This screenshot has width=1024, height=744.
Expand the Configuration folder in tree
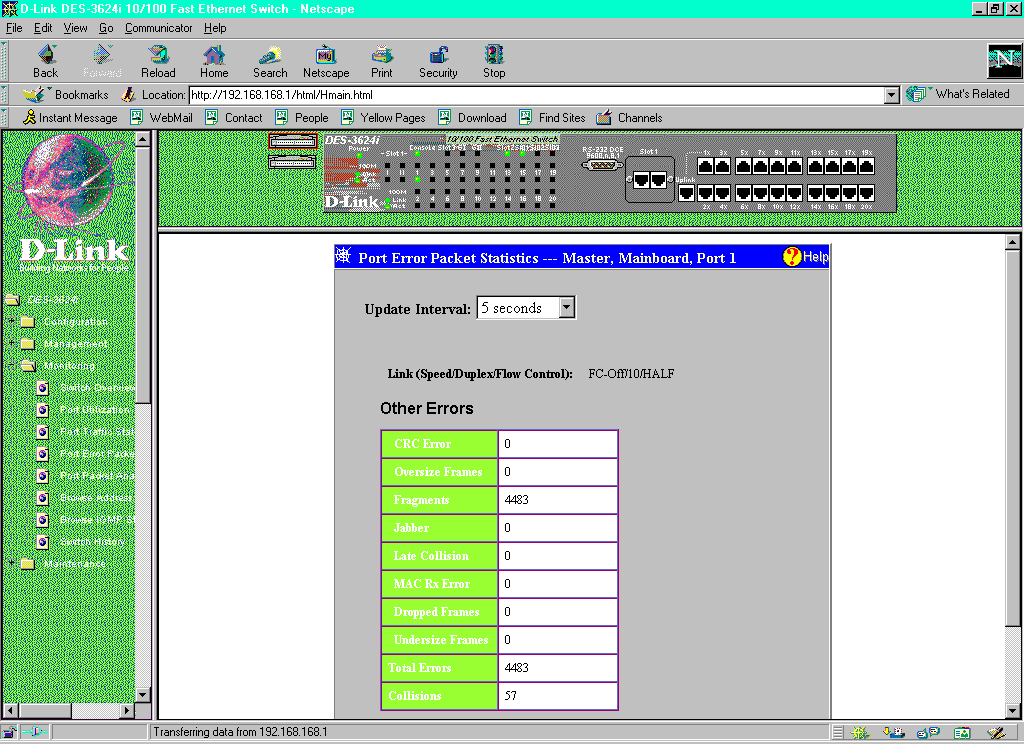click(12, 322)
